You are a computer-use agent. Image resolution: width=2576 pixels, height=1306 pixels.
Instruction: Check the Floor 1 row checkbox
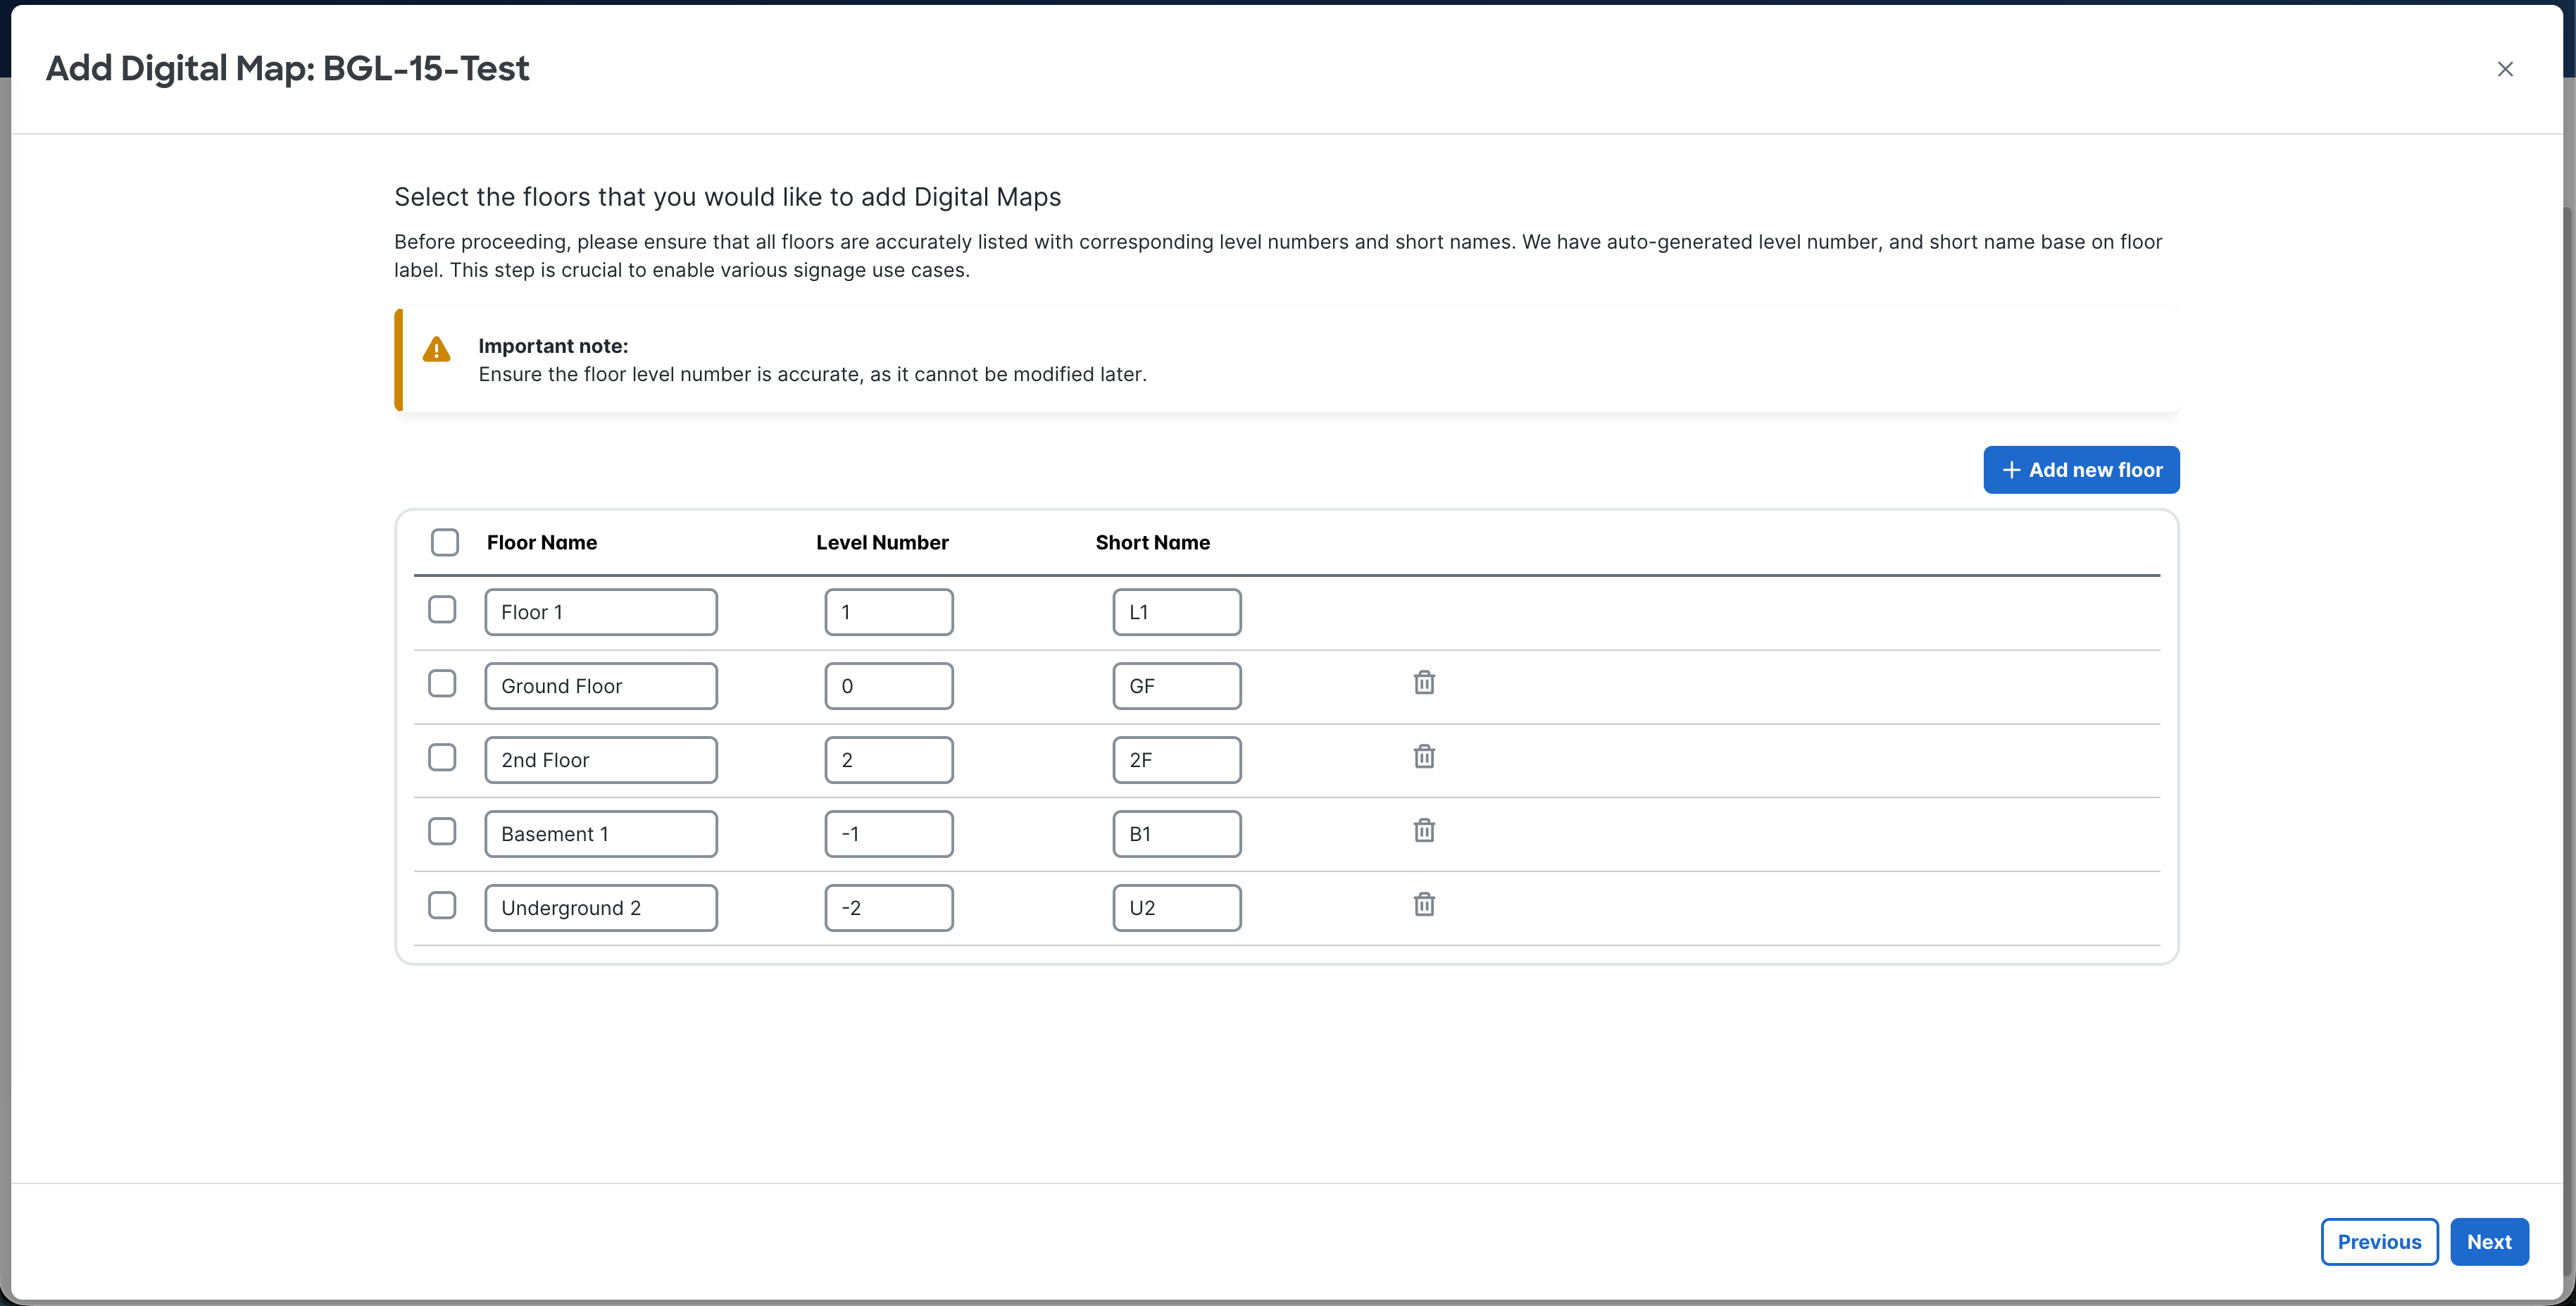(x=442, y=610)
